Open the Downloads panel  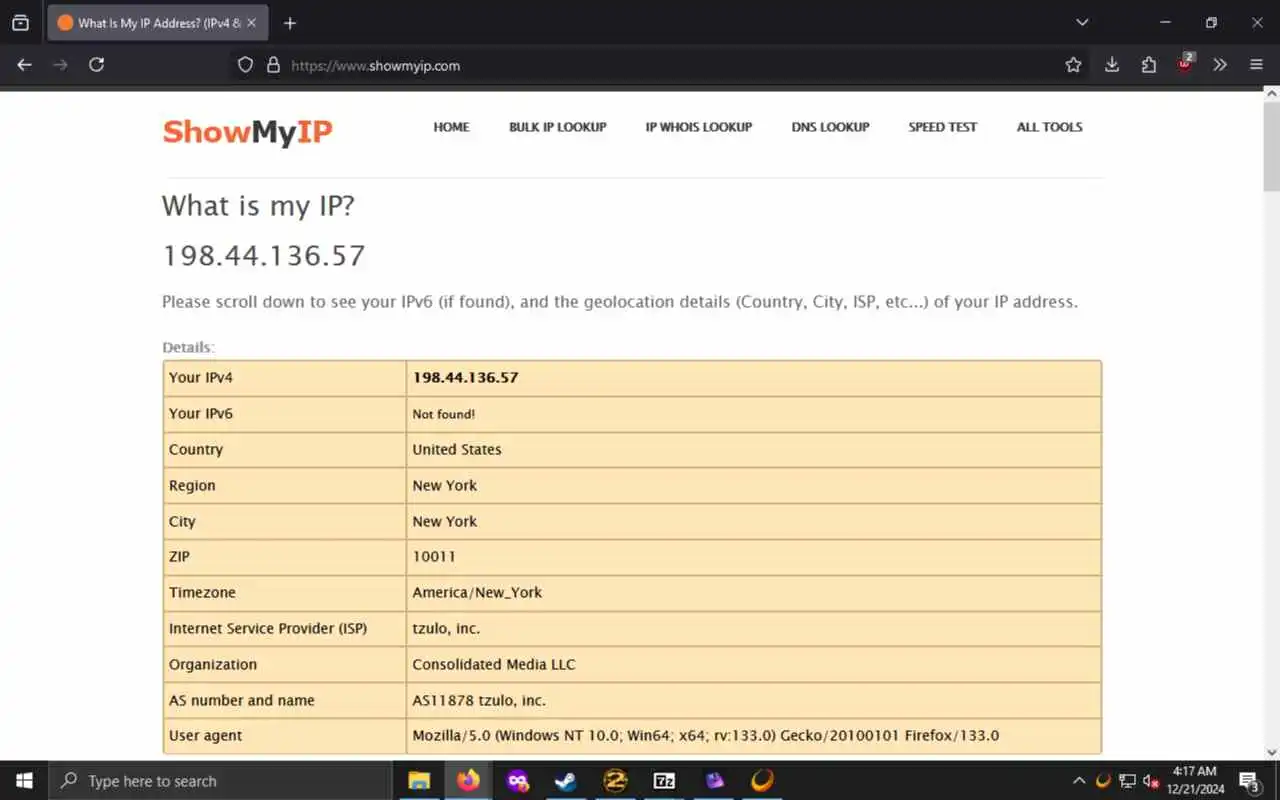pyautogui.click(x=1112, y=65)
